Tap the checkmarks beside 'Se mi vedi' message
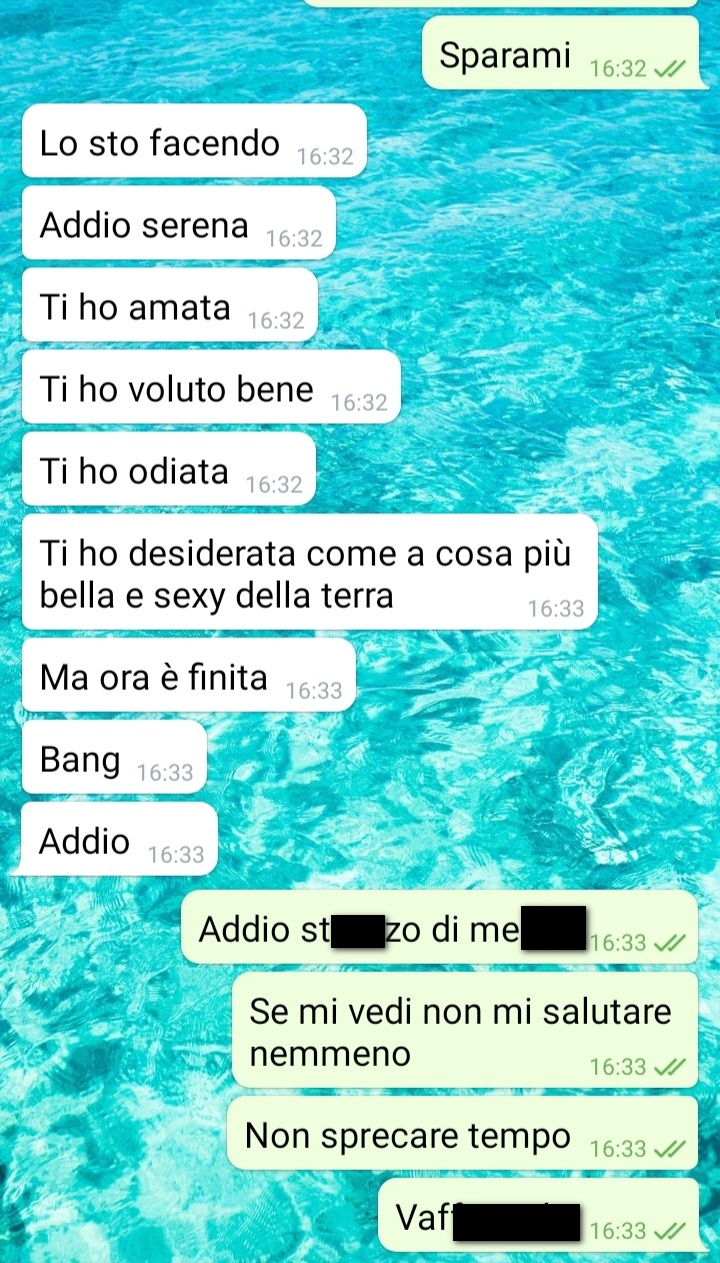The height and width of the screenshot is (1263, 720). click(x=669, y=1067)
